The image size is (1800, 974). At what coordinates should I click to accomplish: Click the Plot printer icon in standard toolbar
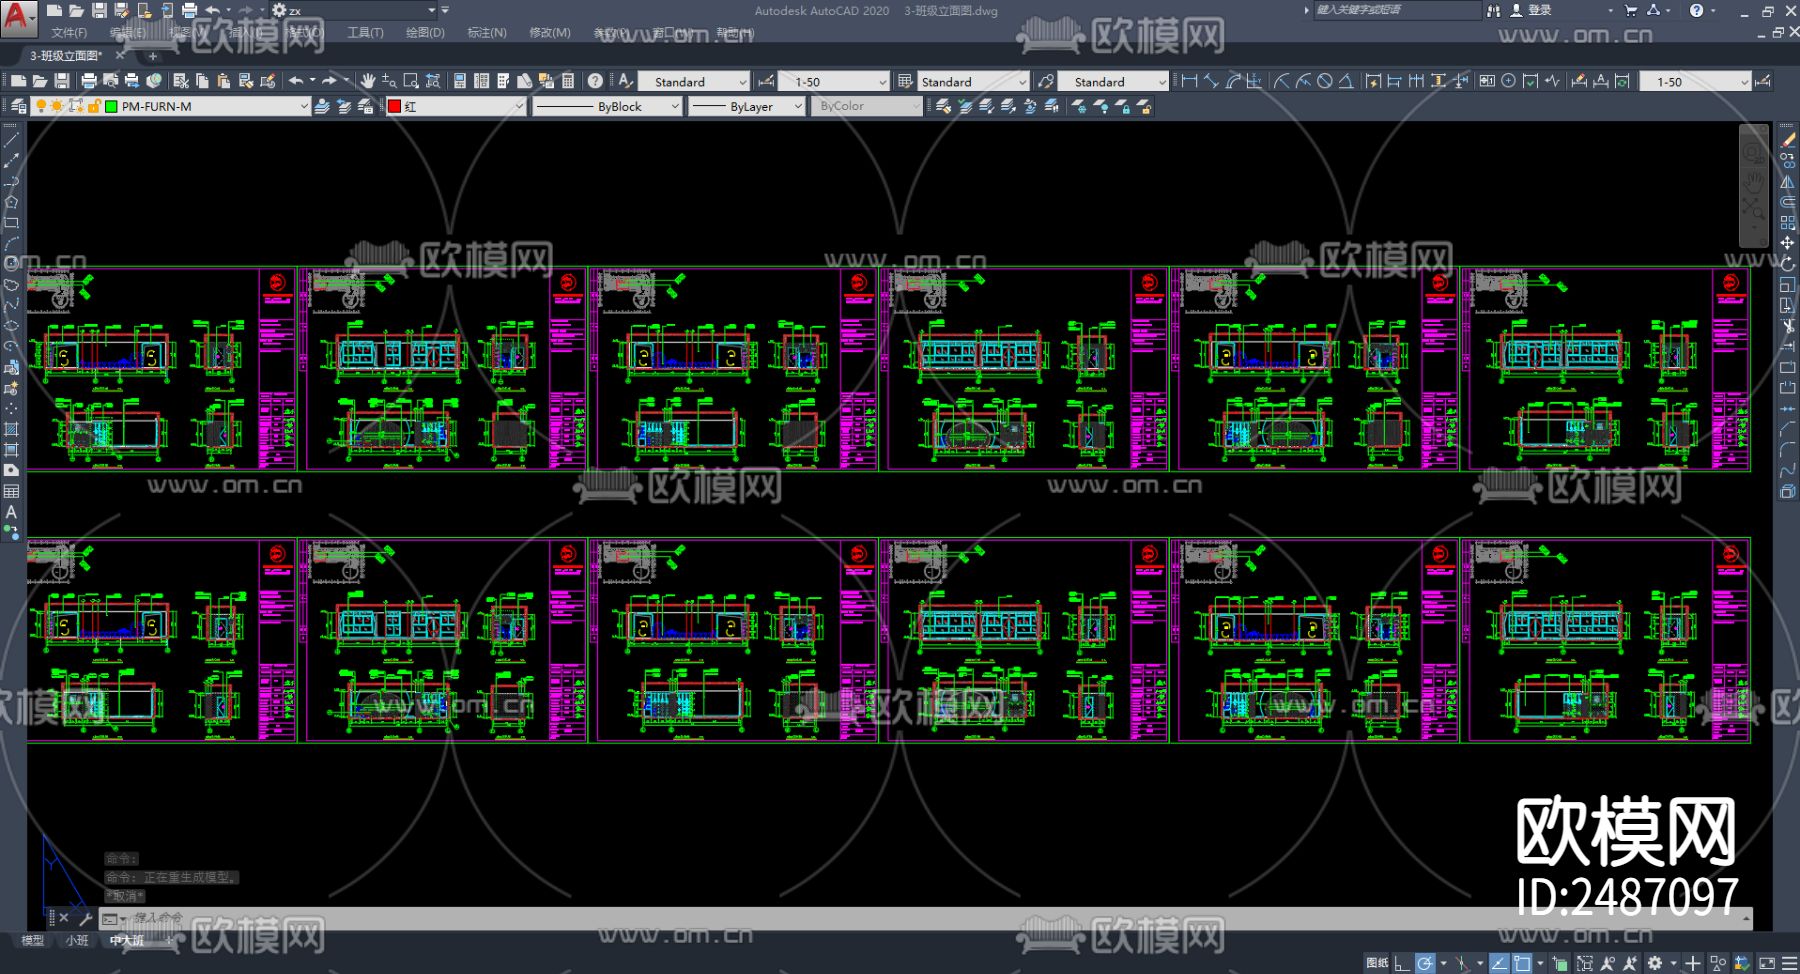pyautogui.click(x=89, y=81)
